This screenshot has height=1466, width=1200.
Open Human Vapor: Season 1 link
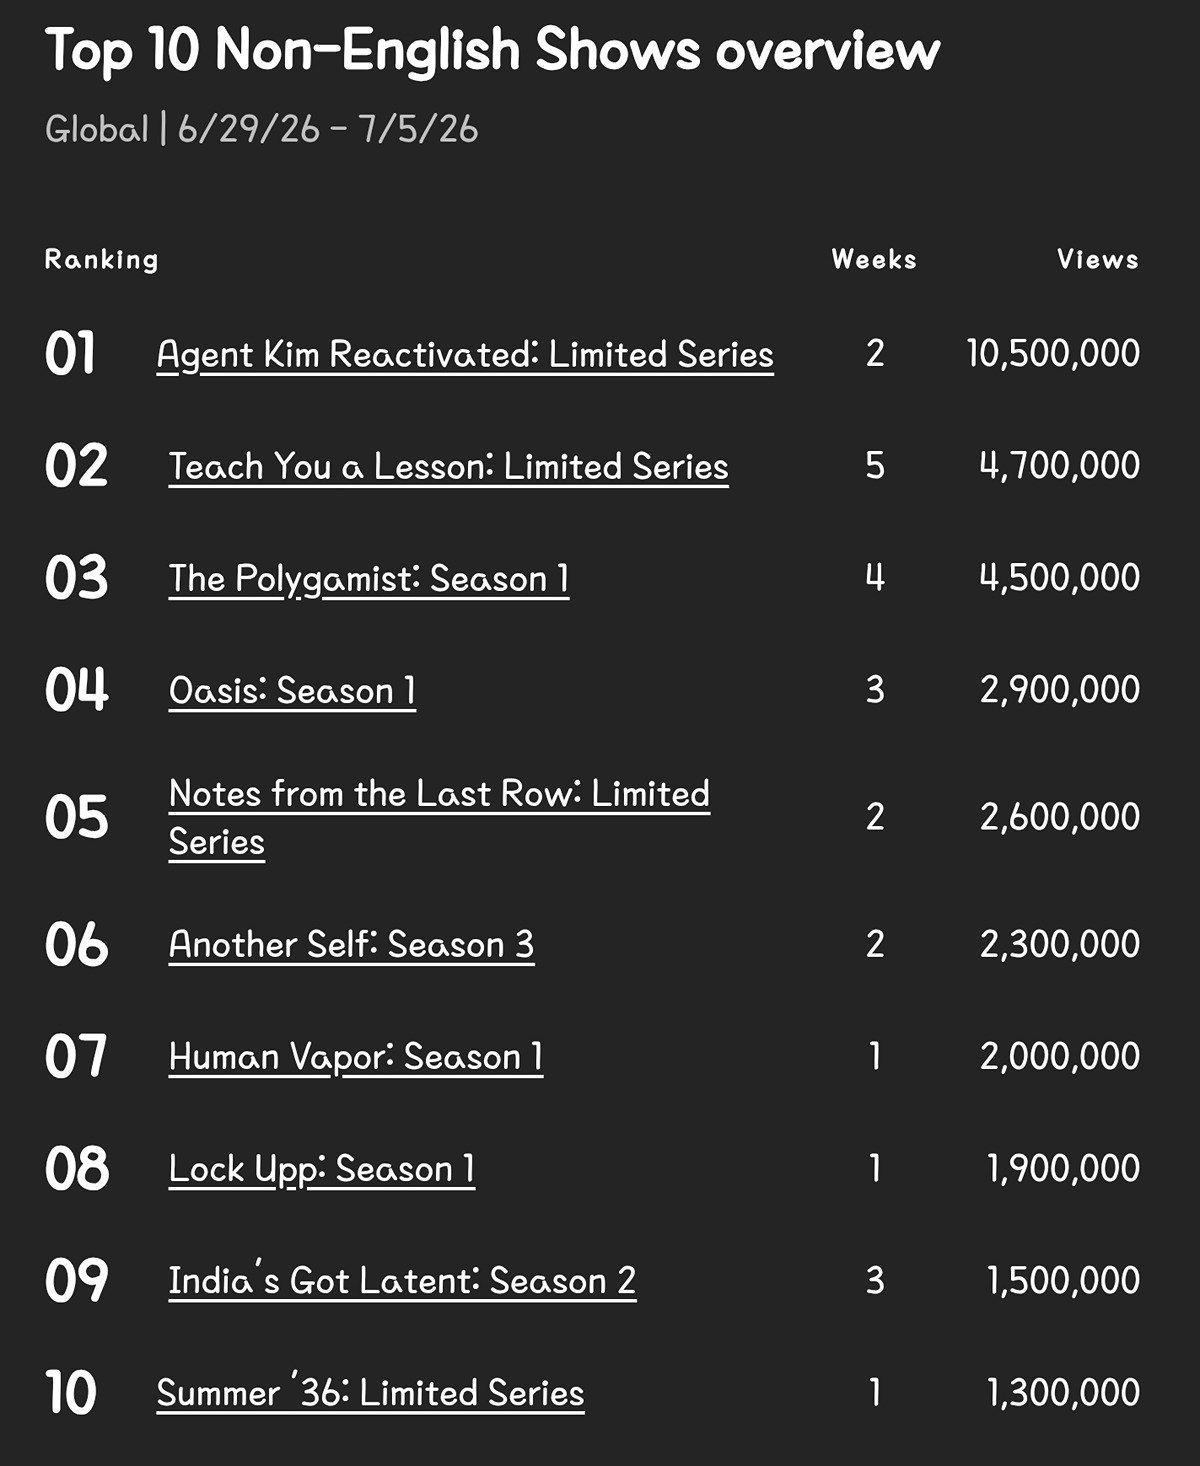point(356,1056)
